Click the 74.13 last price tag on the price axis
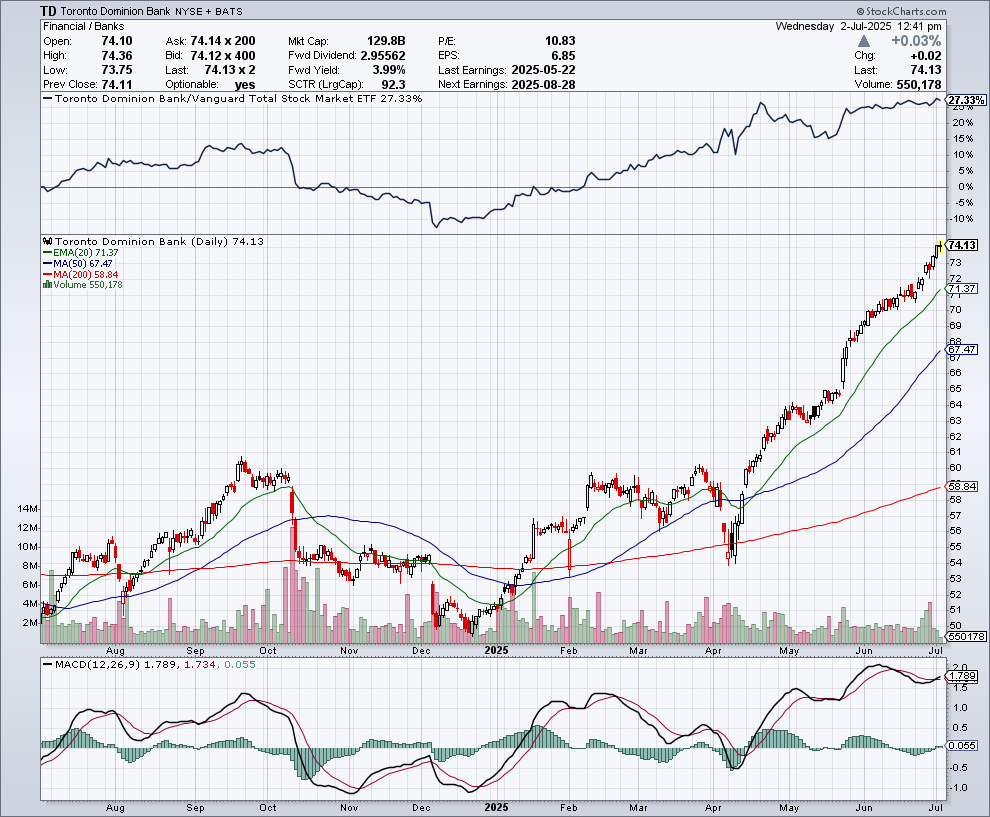The image size is (990, 817). coord(962,245)
